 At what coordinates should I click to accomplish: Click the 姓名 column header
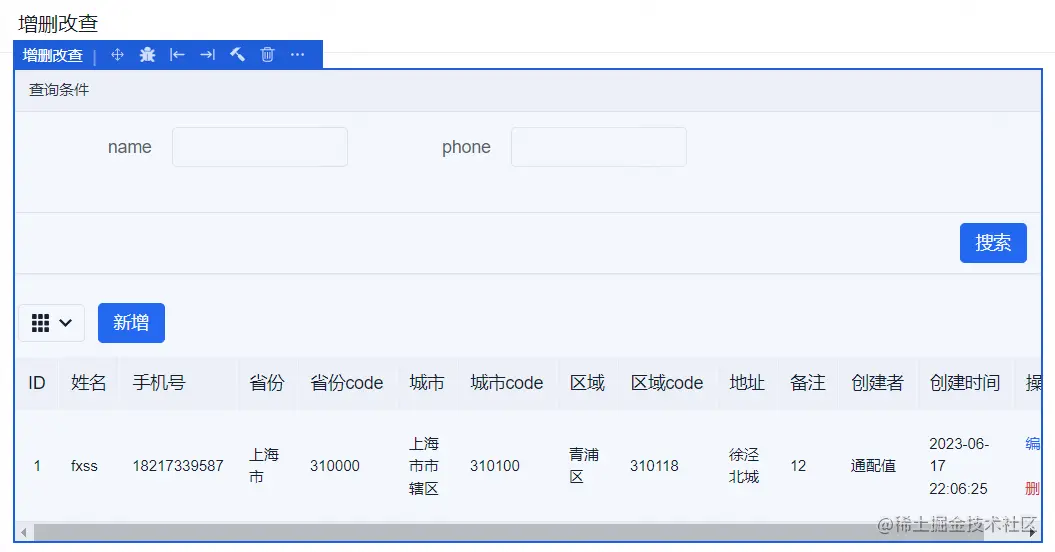coord(89,383)
